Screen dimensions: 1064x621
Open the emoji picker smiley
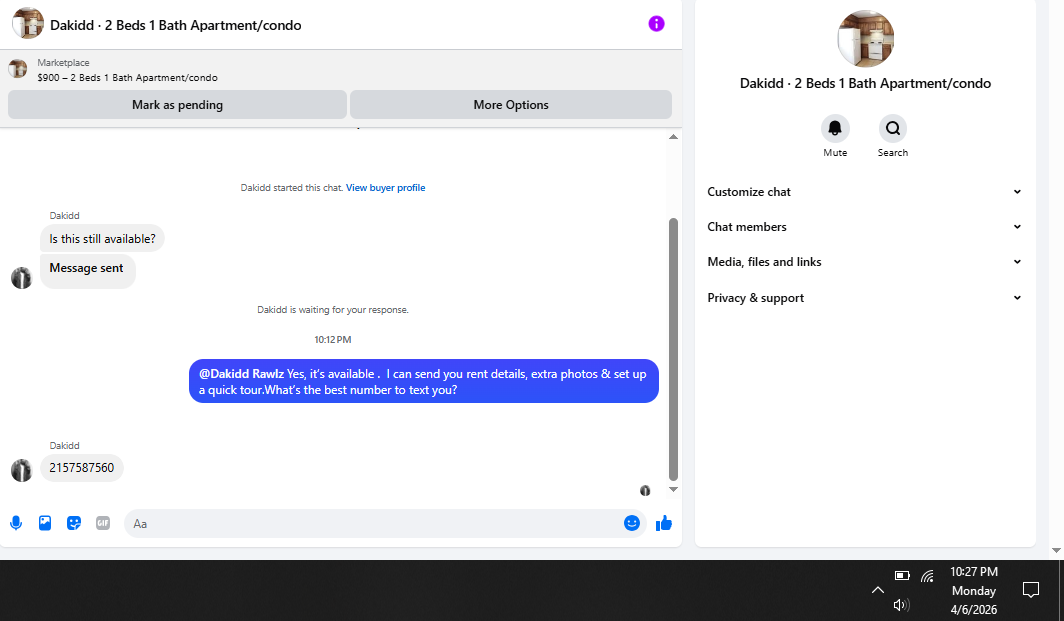(x=632, y=523)
